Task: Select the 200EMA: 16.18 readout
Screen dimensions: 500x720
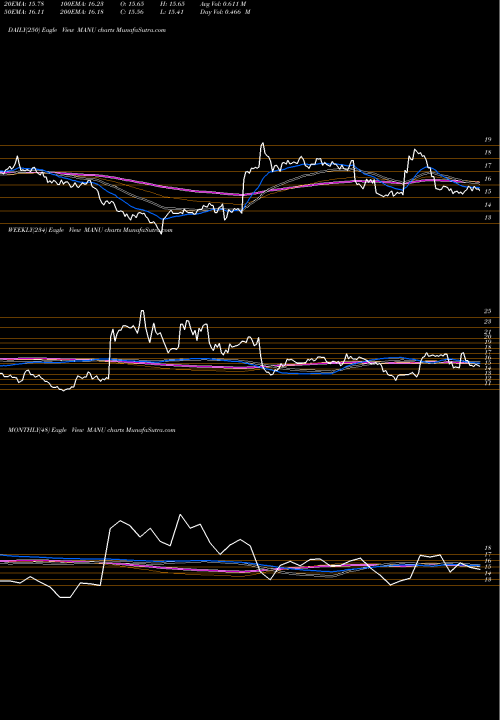Action: [x=83, y=12]
